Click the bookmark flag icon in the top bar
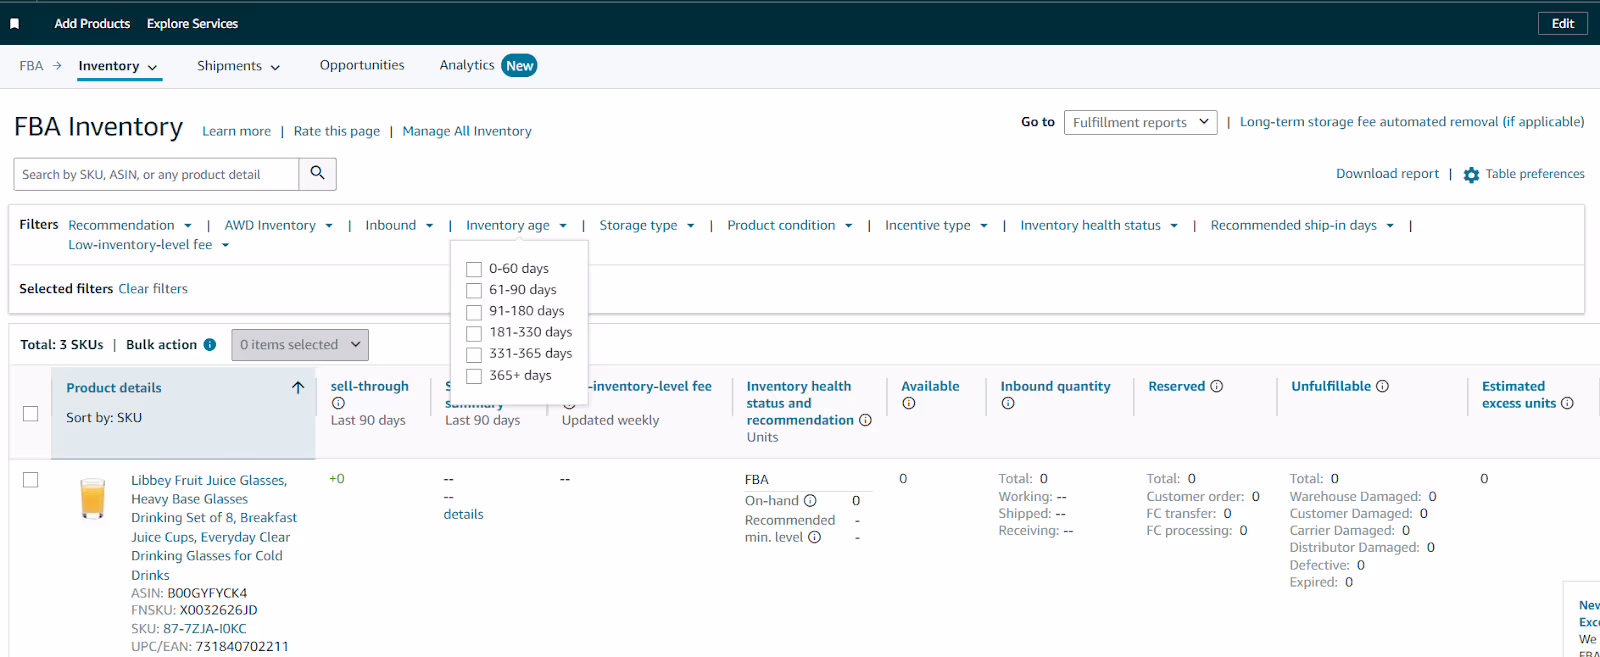This screenshot has width=1600, height=657. [x=15, y=24]
